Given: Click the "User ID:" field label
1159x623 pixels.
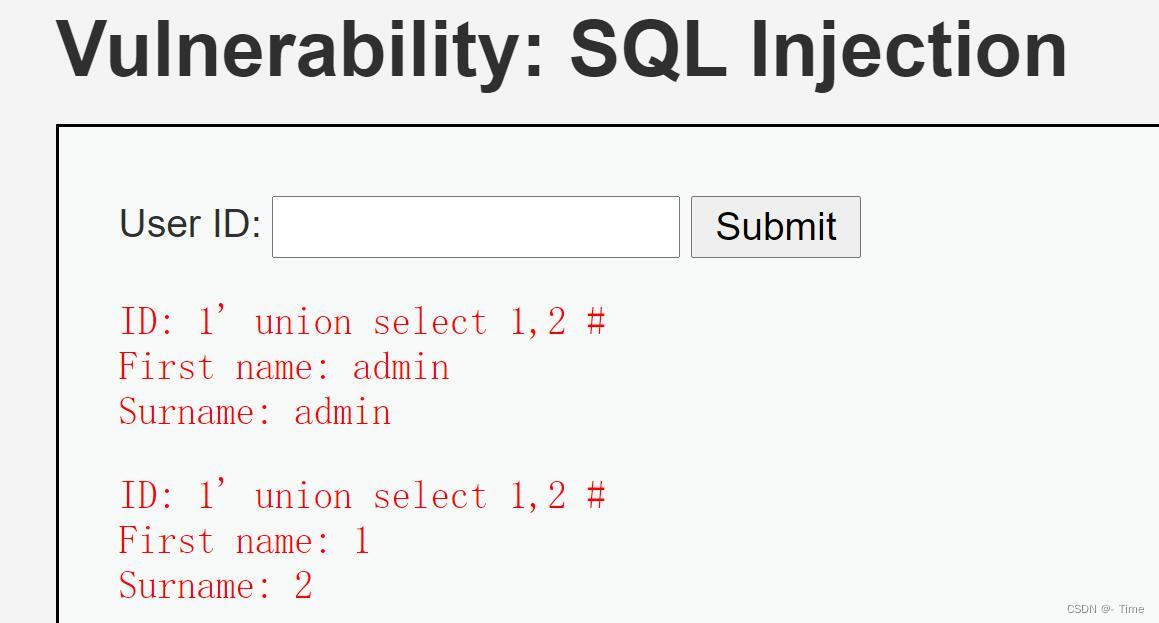Looking at the screenshot, I should [190, 224].
